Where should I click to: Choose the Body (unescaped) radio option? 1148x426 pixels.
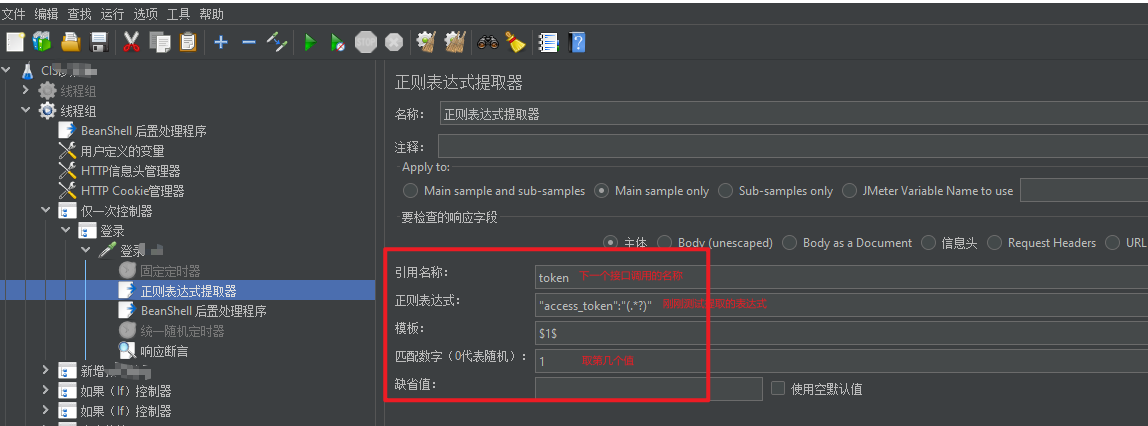pos(665,242)
